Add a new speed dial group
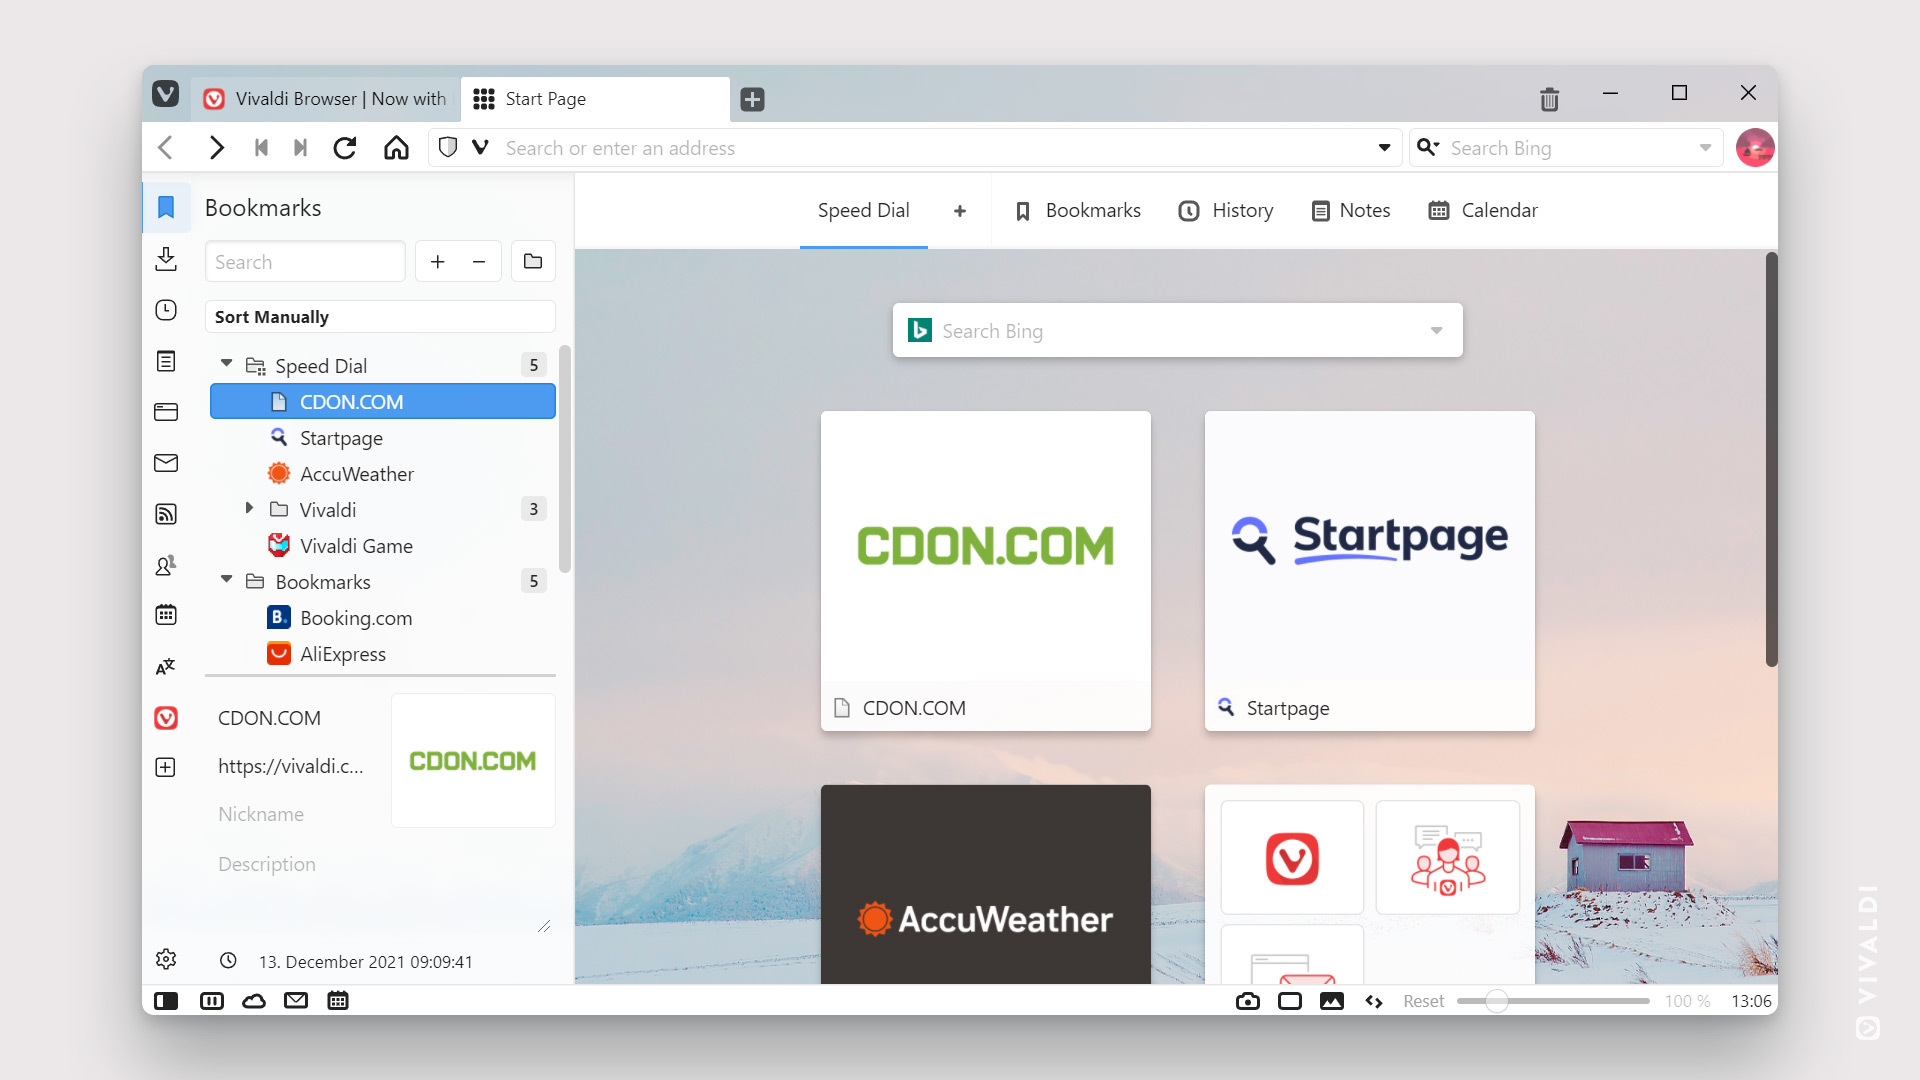 [960, 211]
